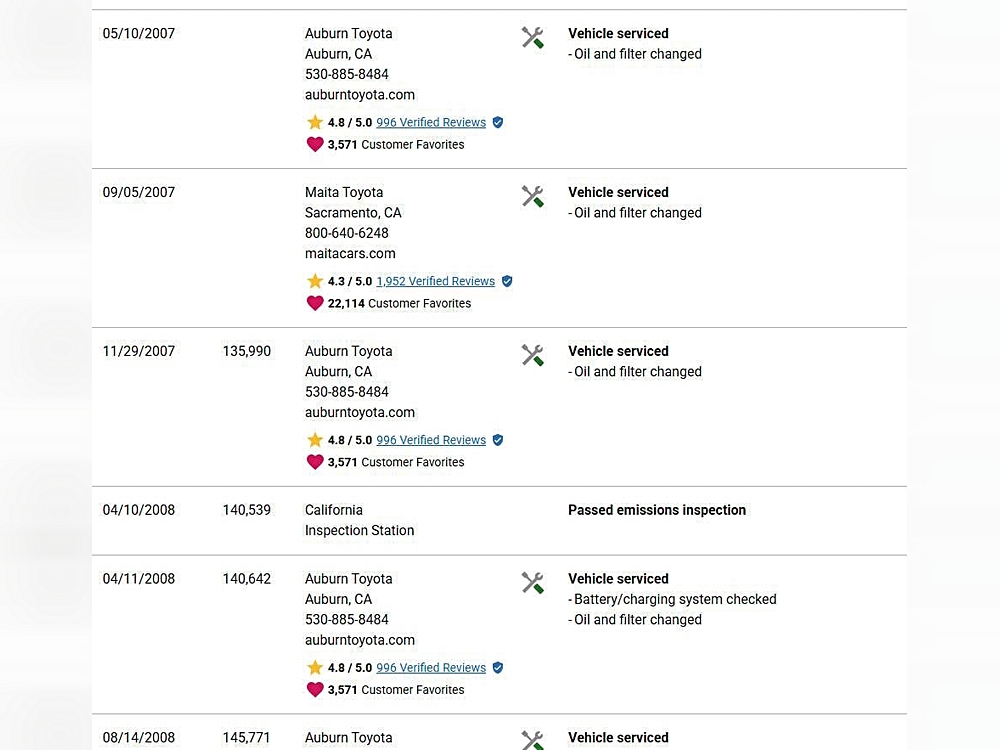Screen dimensions: 1000x750
Task: Click the maitacars.com website text
Action: pos(350,254)
